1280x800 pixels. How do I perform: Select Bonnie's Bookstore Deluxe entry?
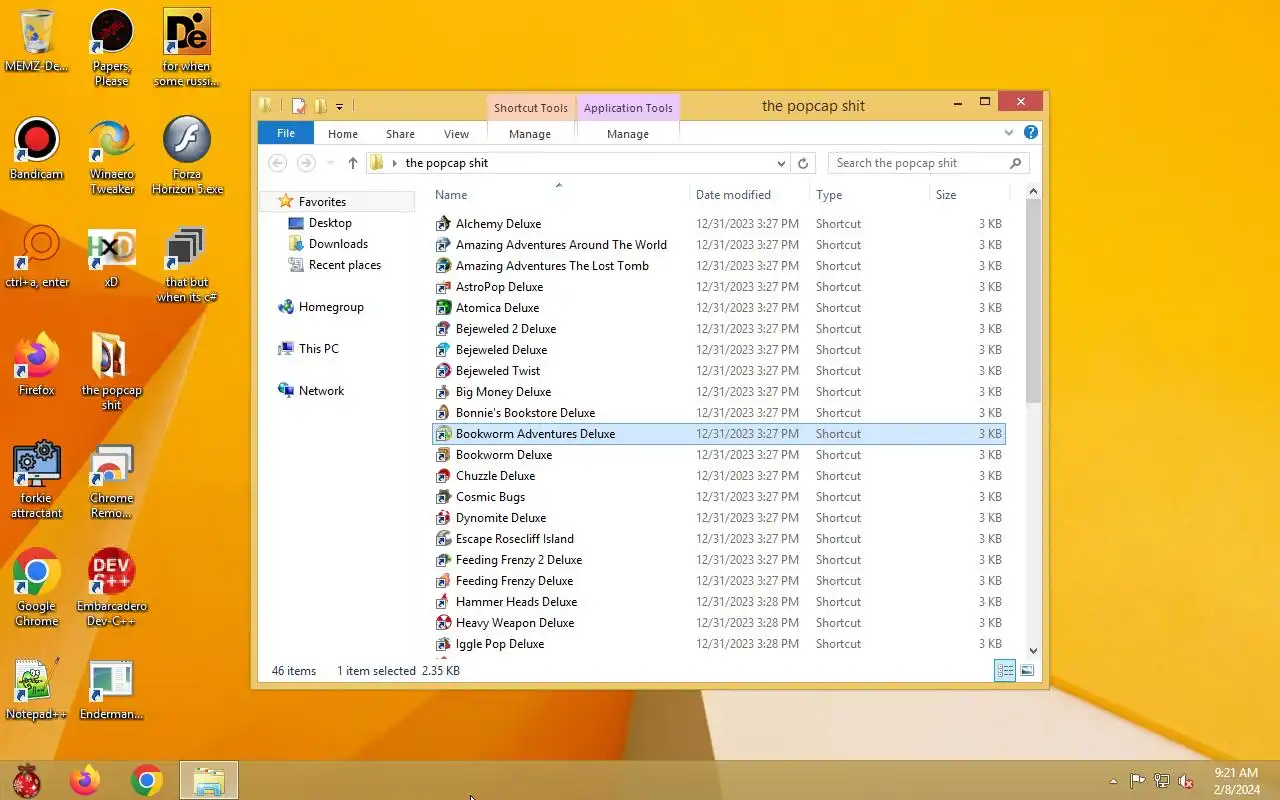tap(718, 413)
